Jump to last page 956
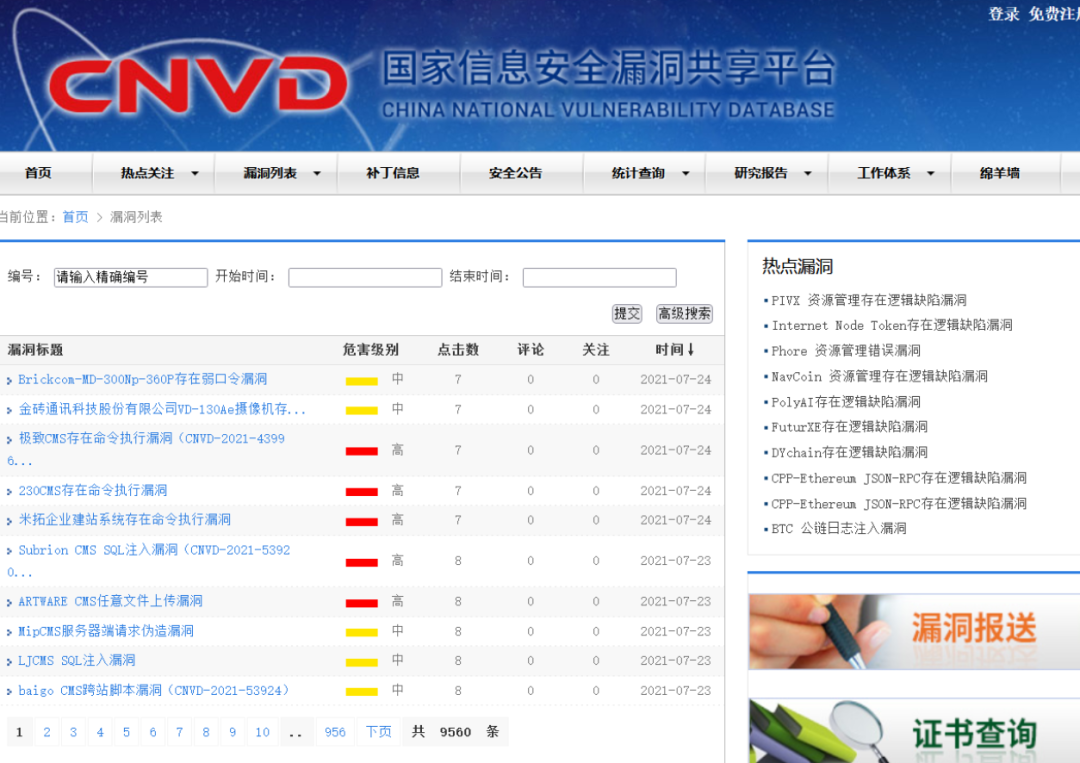 click(x=335, y=732)
